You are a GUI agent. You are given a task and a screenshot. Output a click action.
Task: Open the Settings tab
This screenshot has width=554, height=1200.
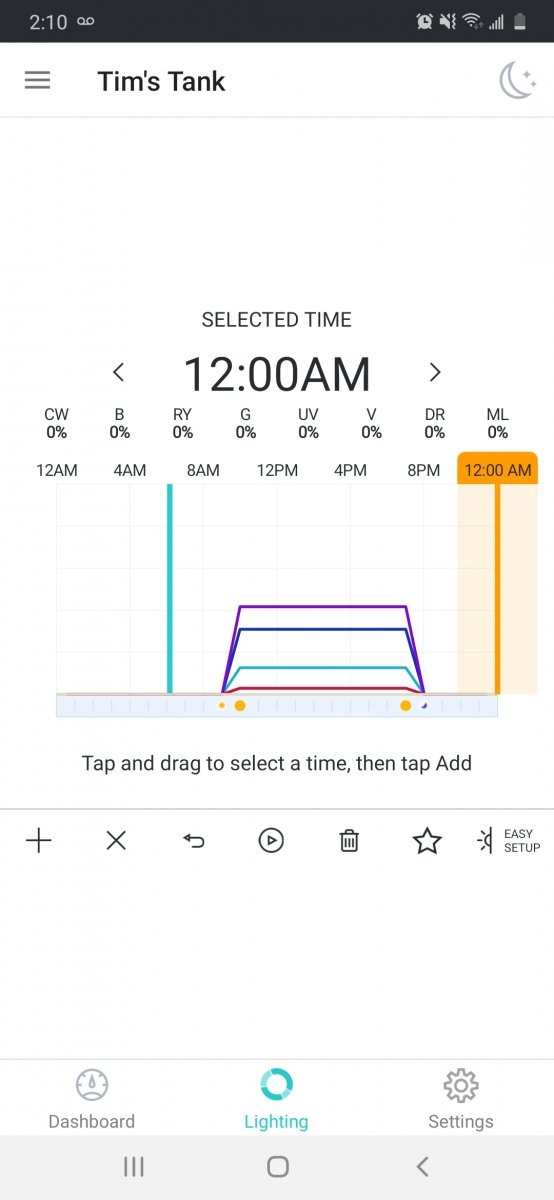coord(461,1099)
